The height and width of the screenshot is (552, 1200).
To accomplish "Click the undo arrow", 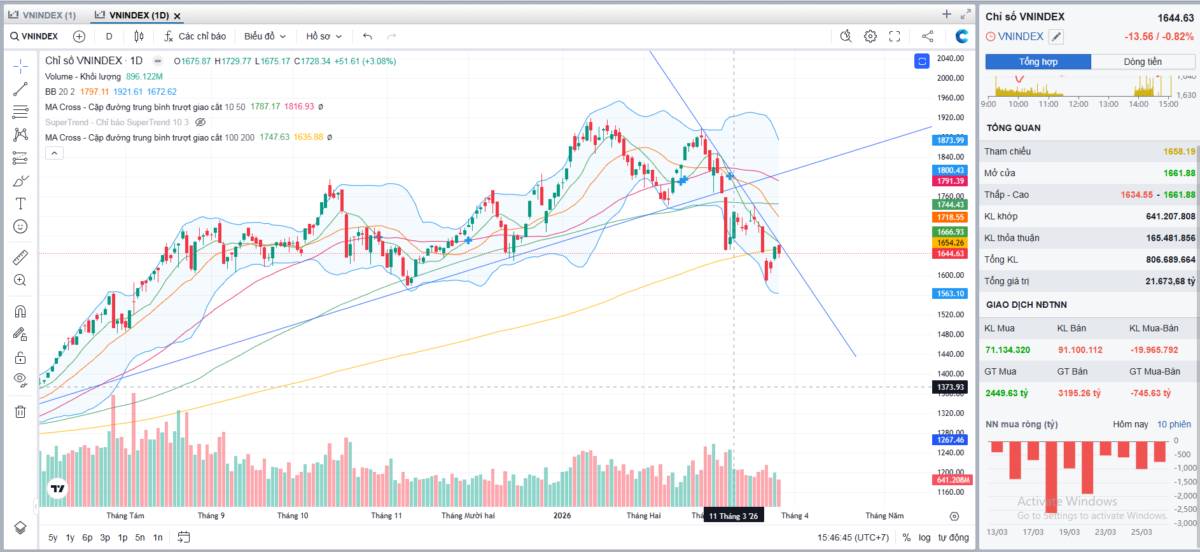I will 367,36.
